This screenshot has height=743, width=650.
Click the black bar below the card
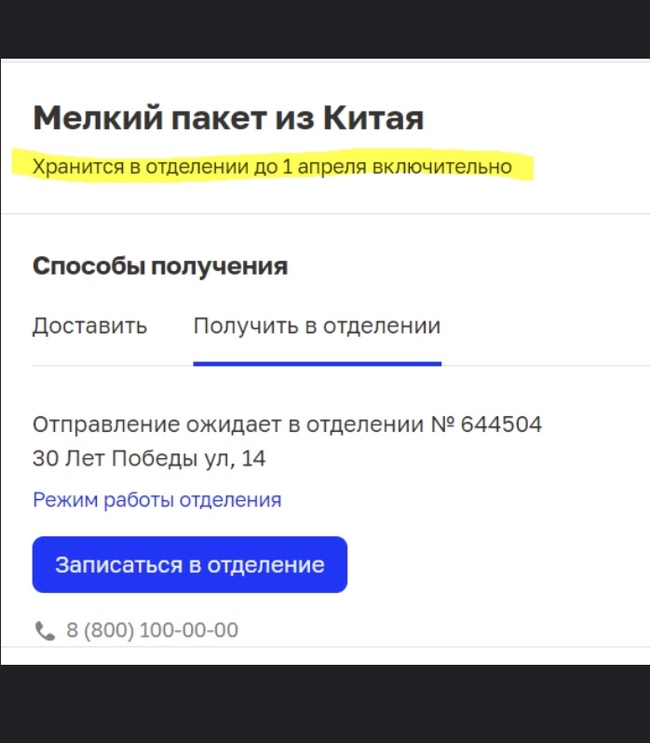325,704
